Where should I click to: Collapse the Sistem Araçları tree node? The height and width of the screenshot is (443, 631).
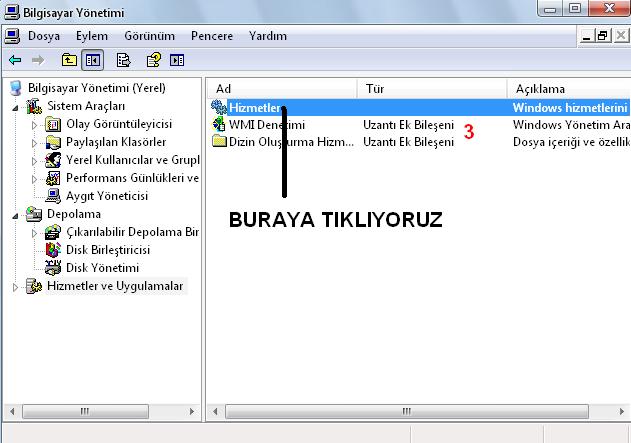coord(15,107)
